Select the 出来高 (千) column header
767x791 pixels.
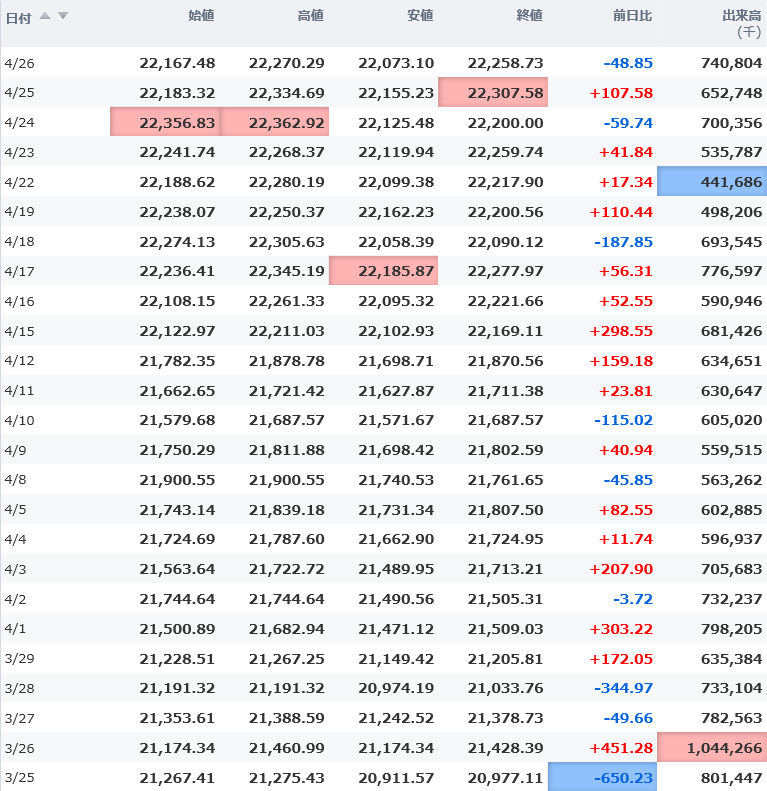(742, 23)
